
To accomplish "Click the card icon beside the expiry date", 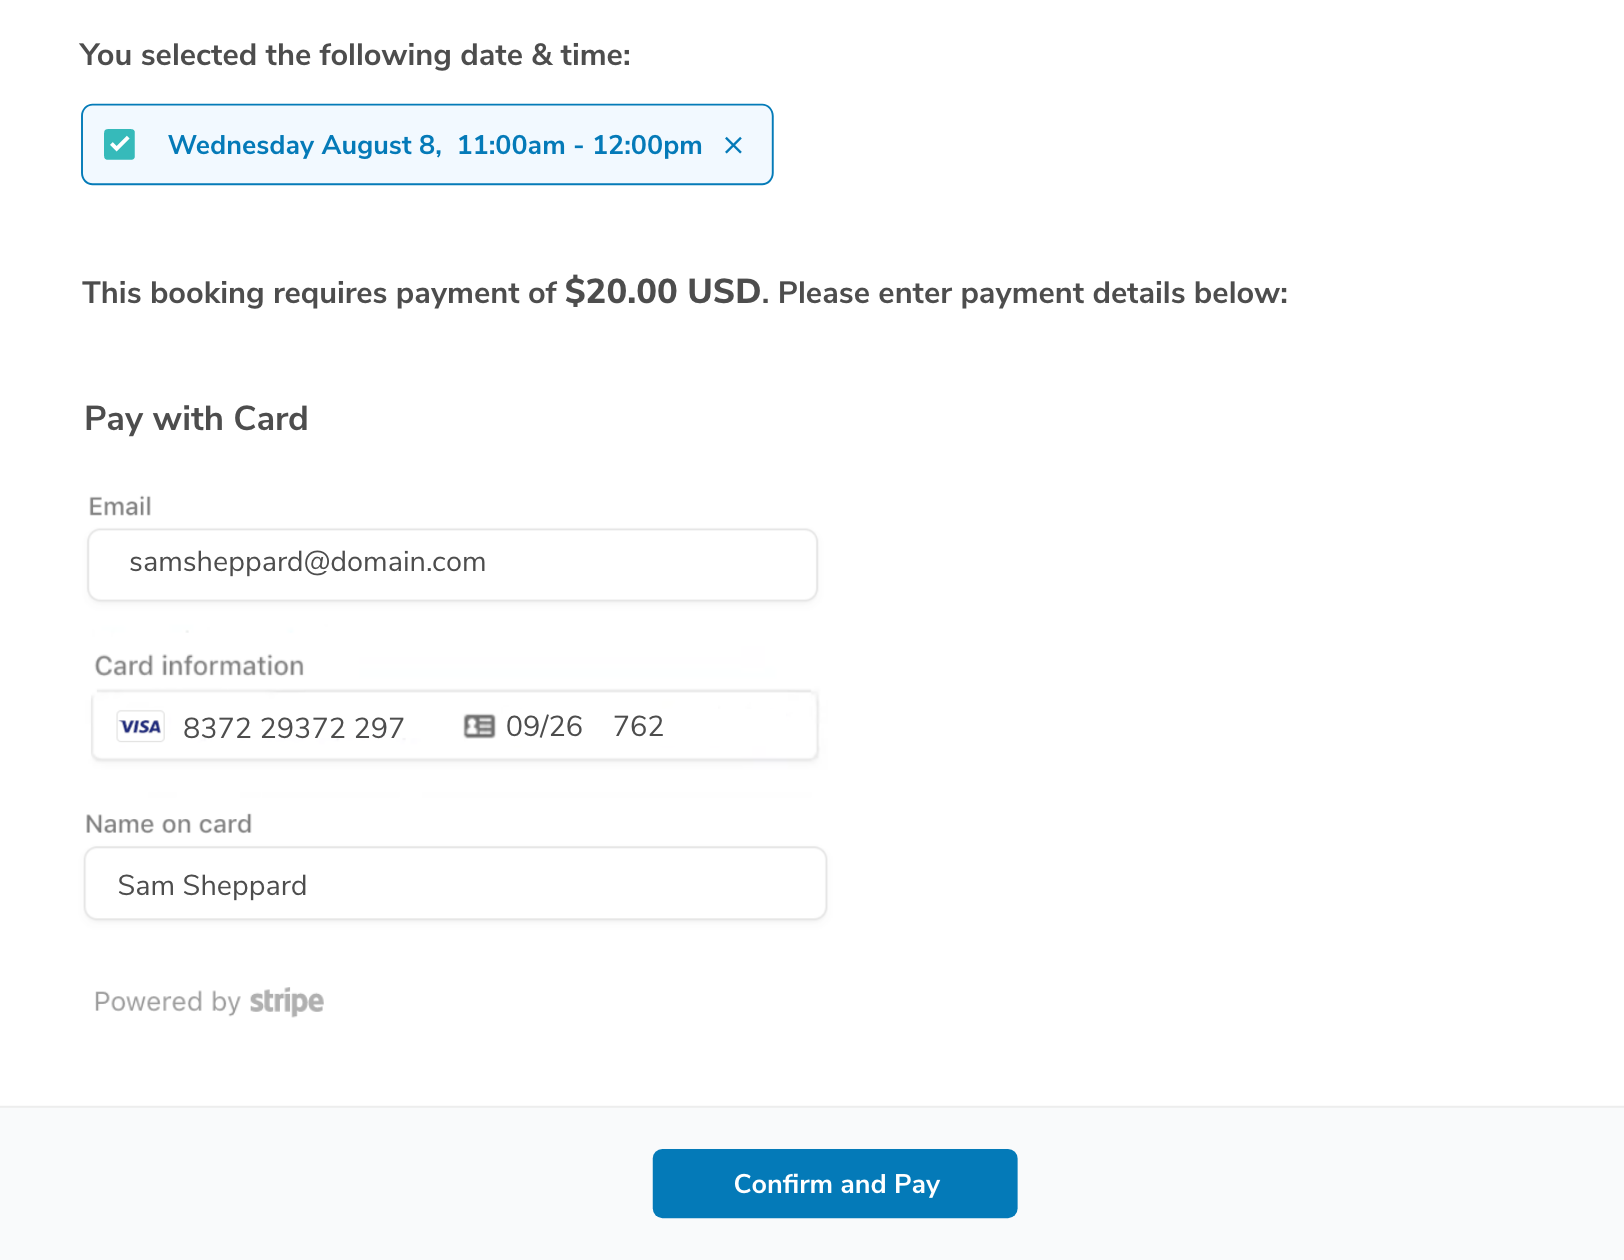I will 479,726.
